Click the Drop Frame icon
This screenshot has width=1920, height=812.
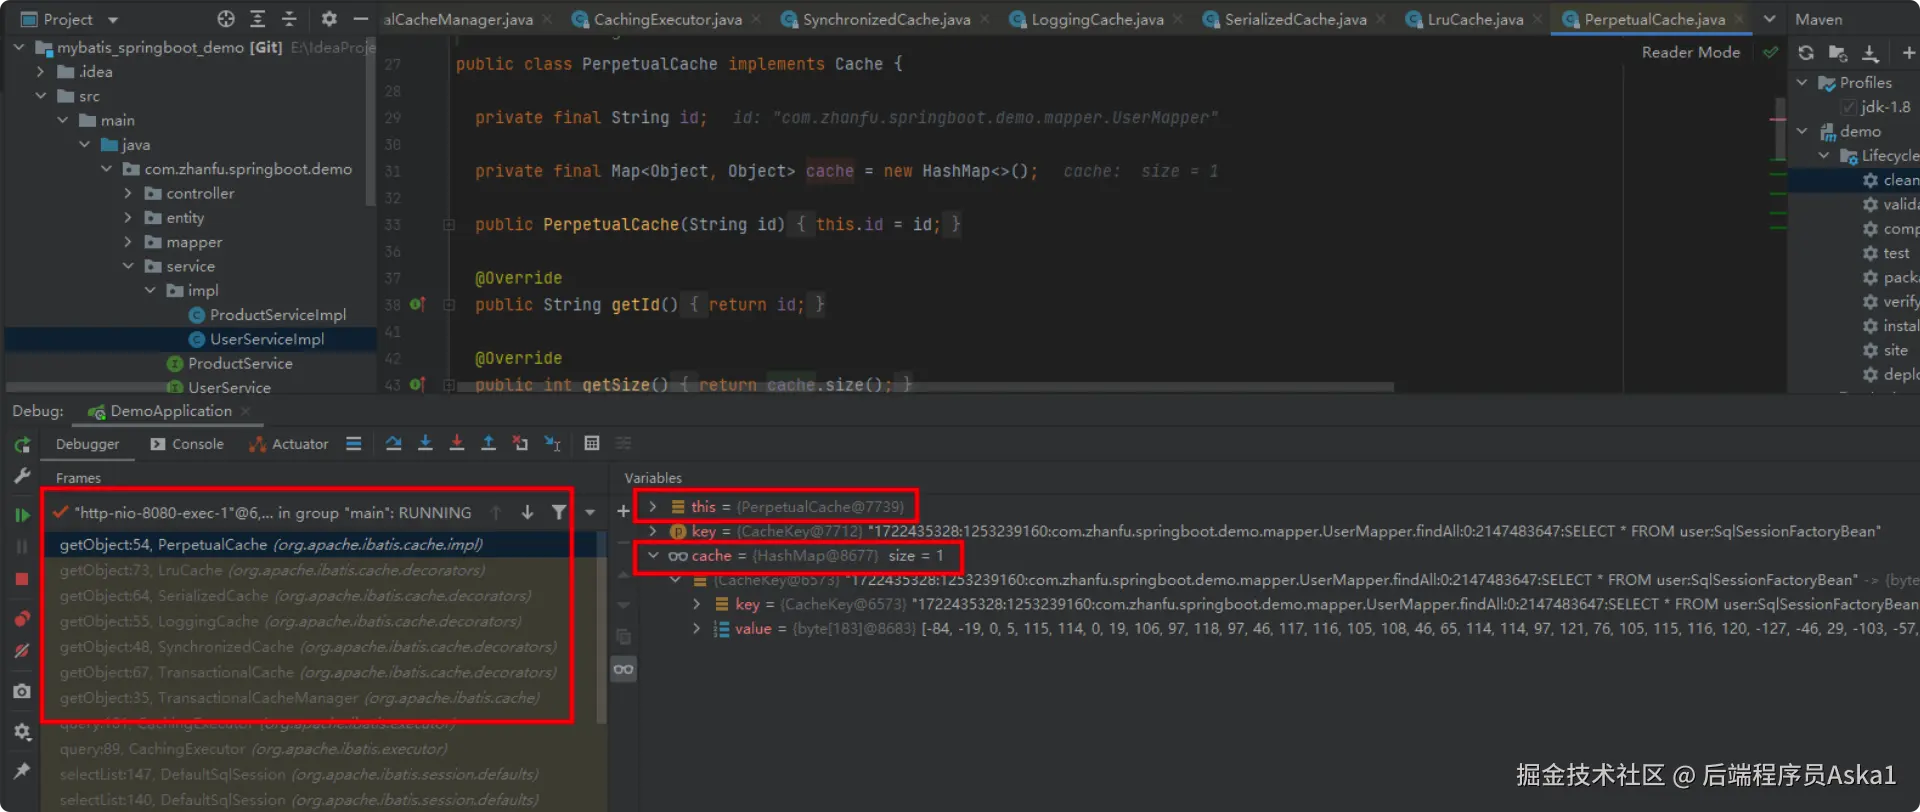[520, 443]
